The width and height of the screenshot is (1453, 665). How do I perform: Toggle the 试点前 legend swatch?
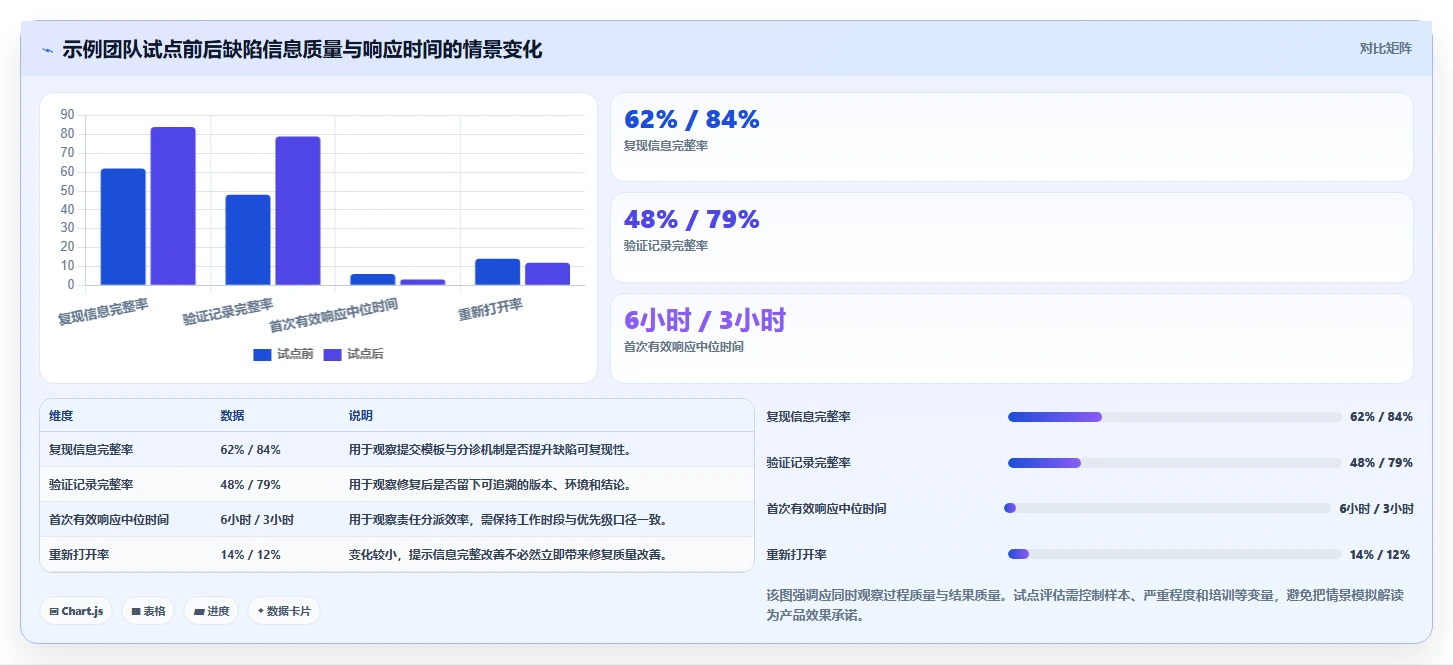tap(262, 354)
